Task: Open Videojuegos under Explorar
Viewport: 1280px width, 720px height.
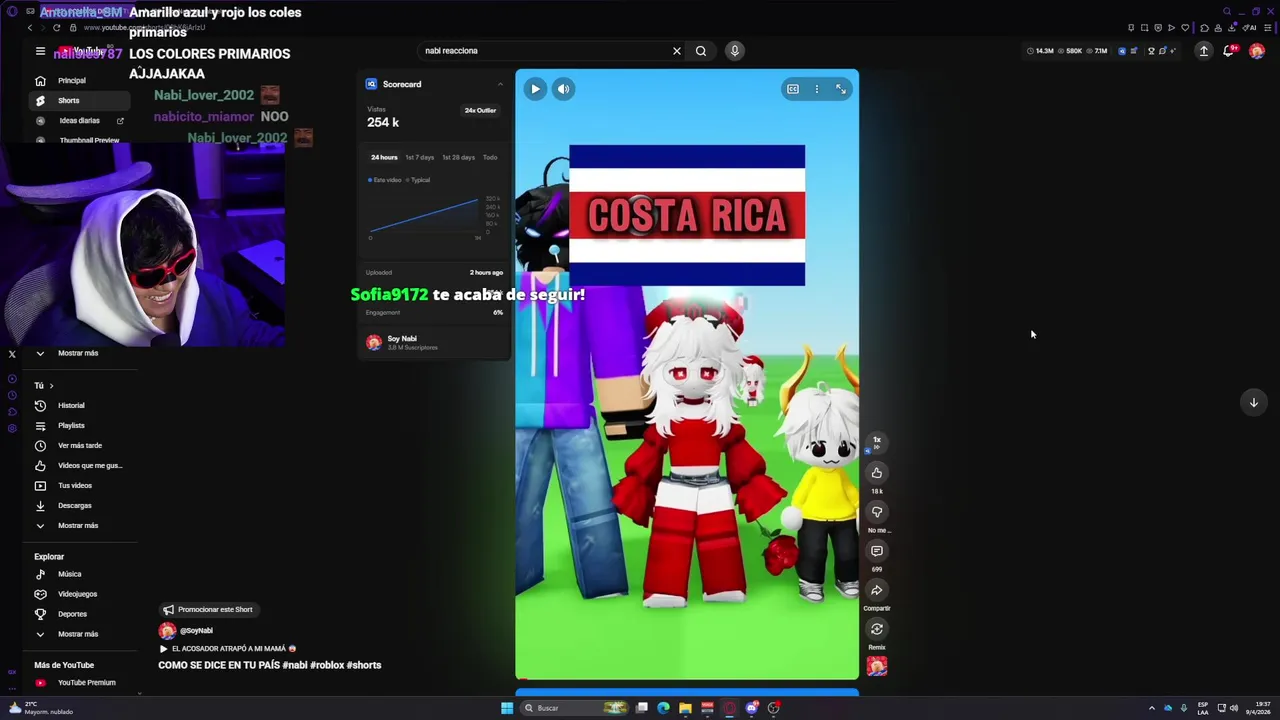Action: tap(80, 594)
